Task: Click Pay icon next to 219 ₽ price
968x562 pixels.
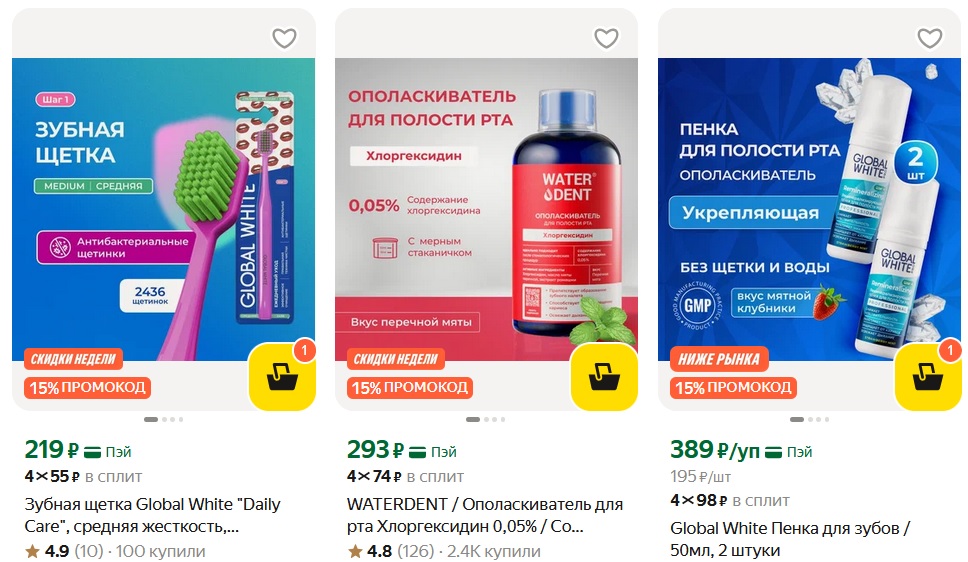Action: pyautogui.click(x=107, y=452)
